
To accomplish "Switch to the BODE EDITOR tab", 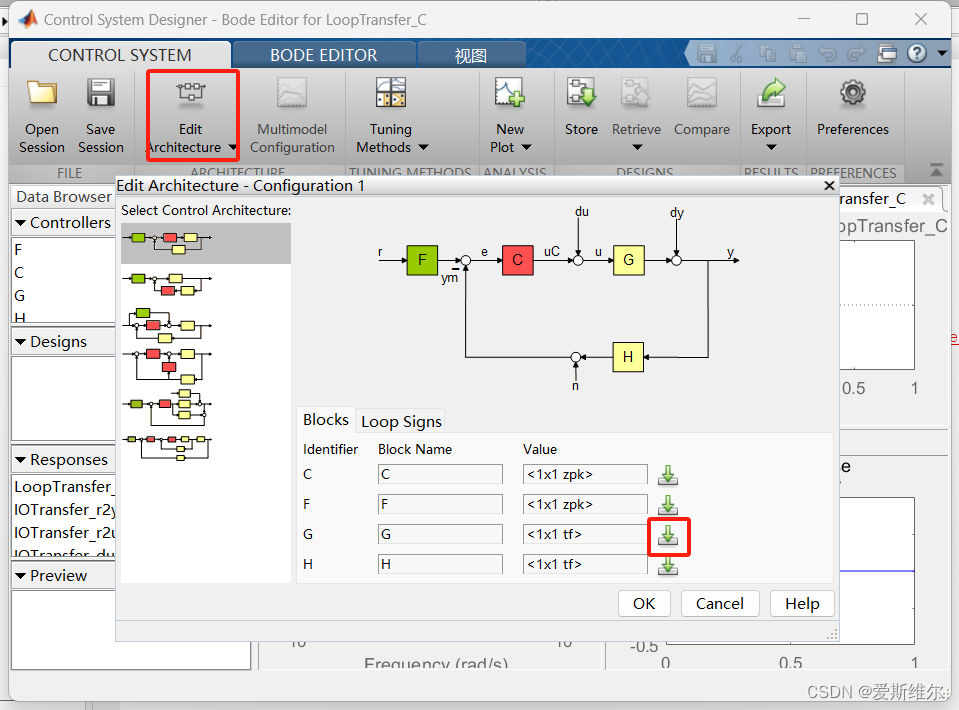I will (x=324, y=55).
